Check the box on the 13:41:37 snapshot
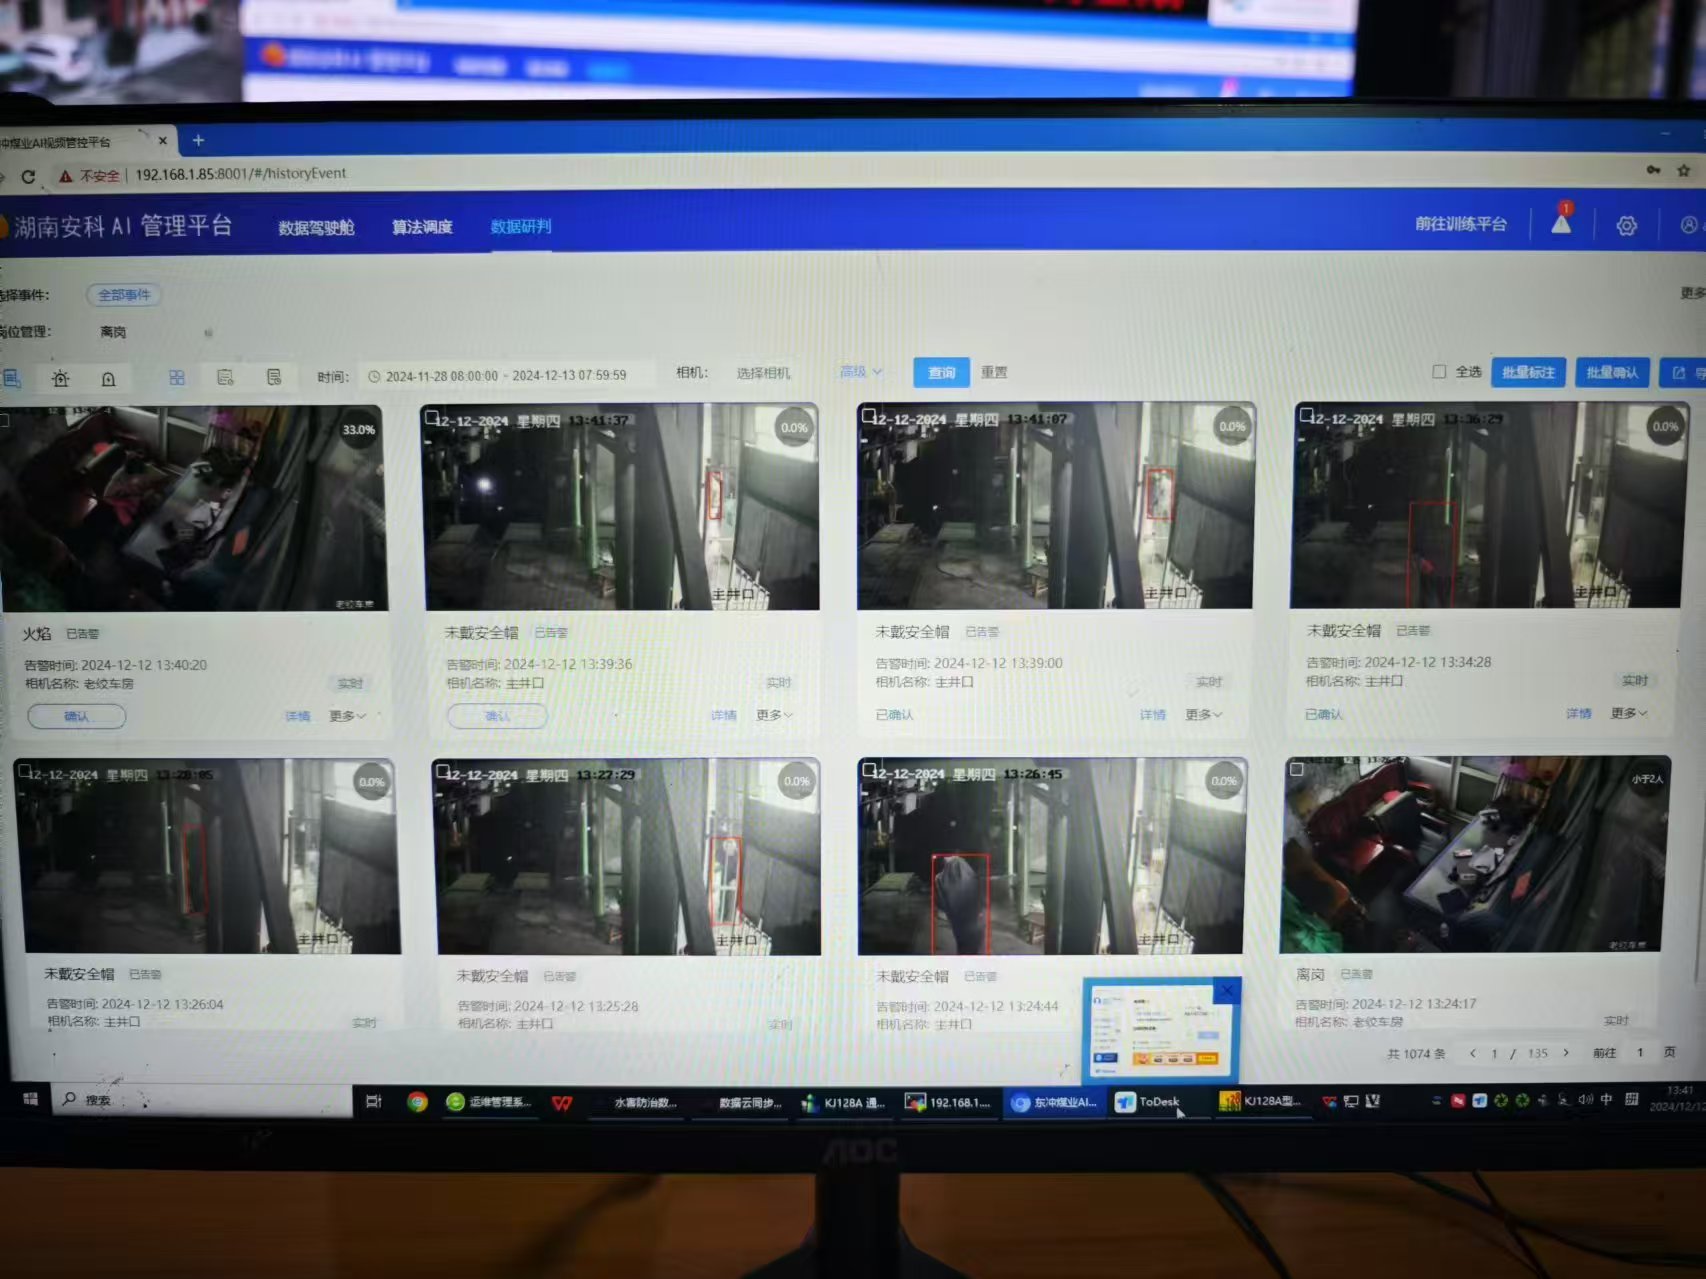The image size is (1706, 1279). pos(432,418)
